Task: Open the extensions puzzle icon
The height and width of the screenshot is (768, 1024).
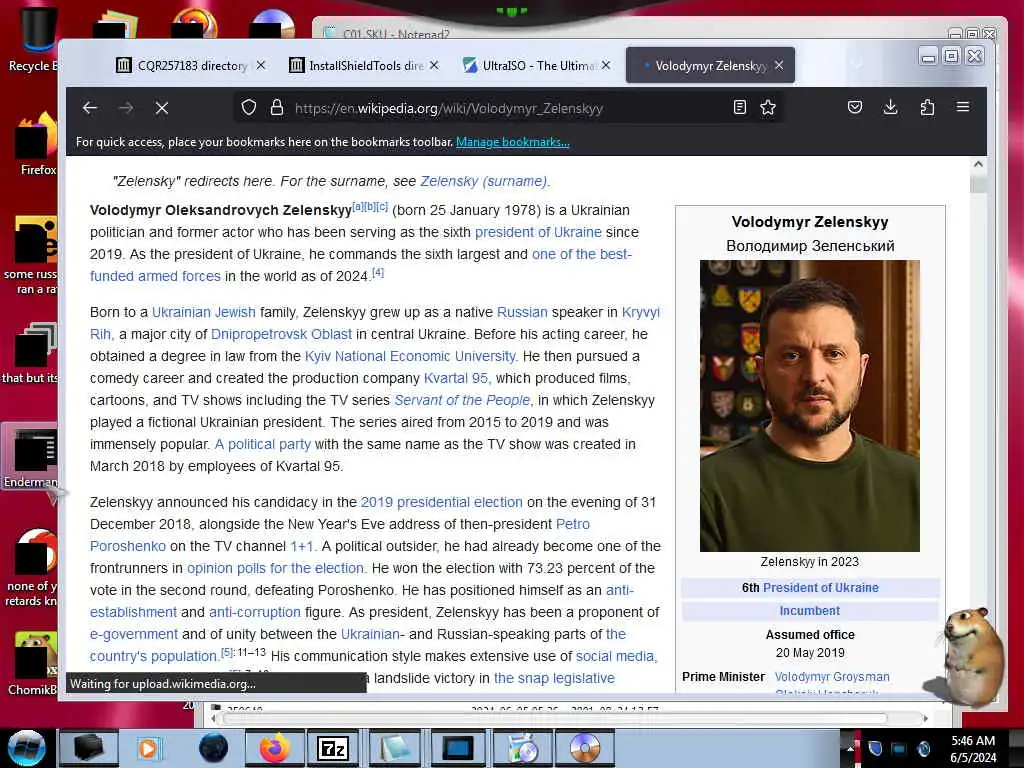Action: tap(927, 107)
